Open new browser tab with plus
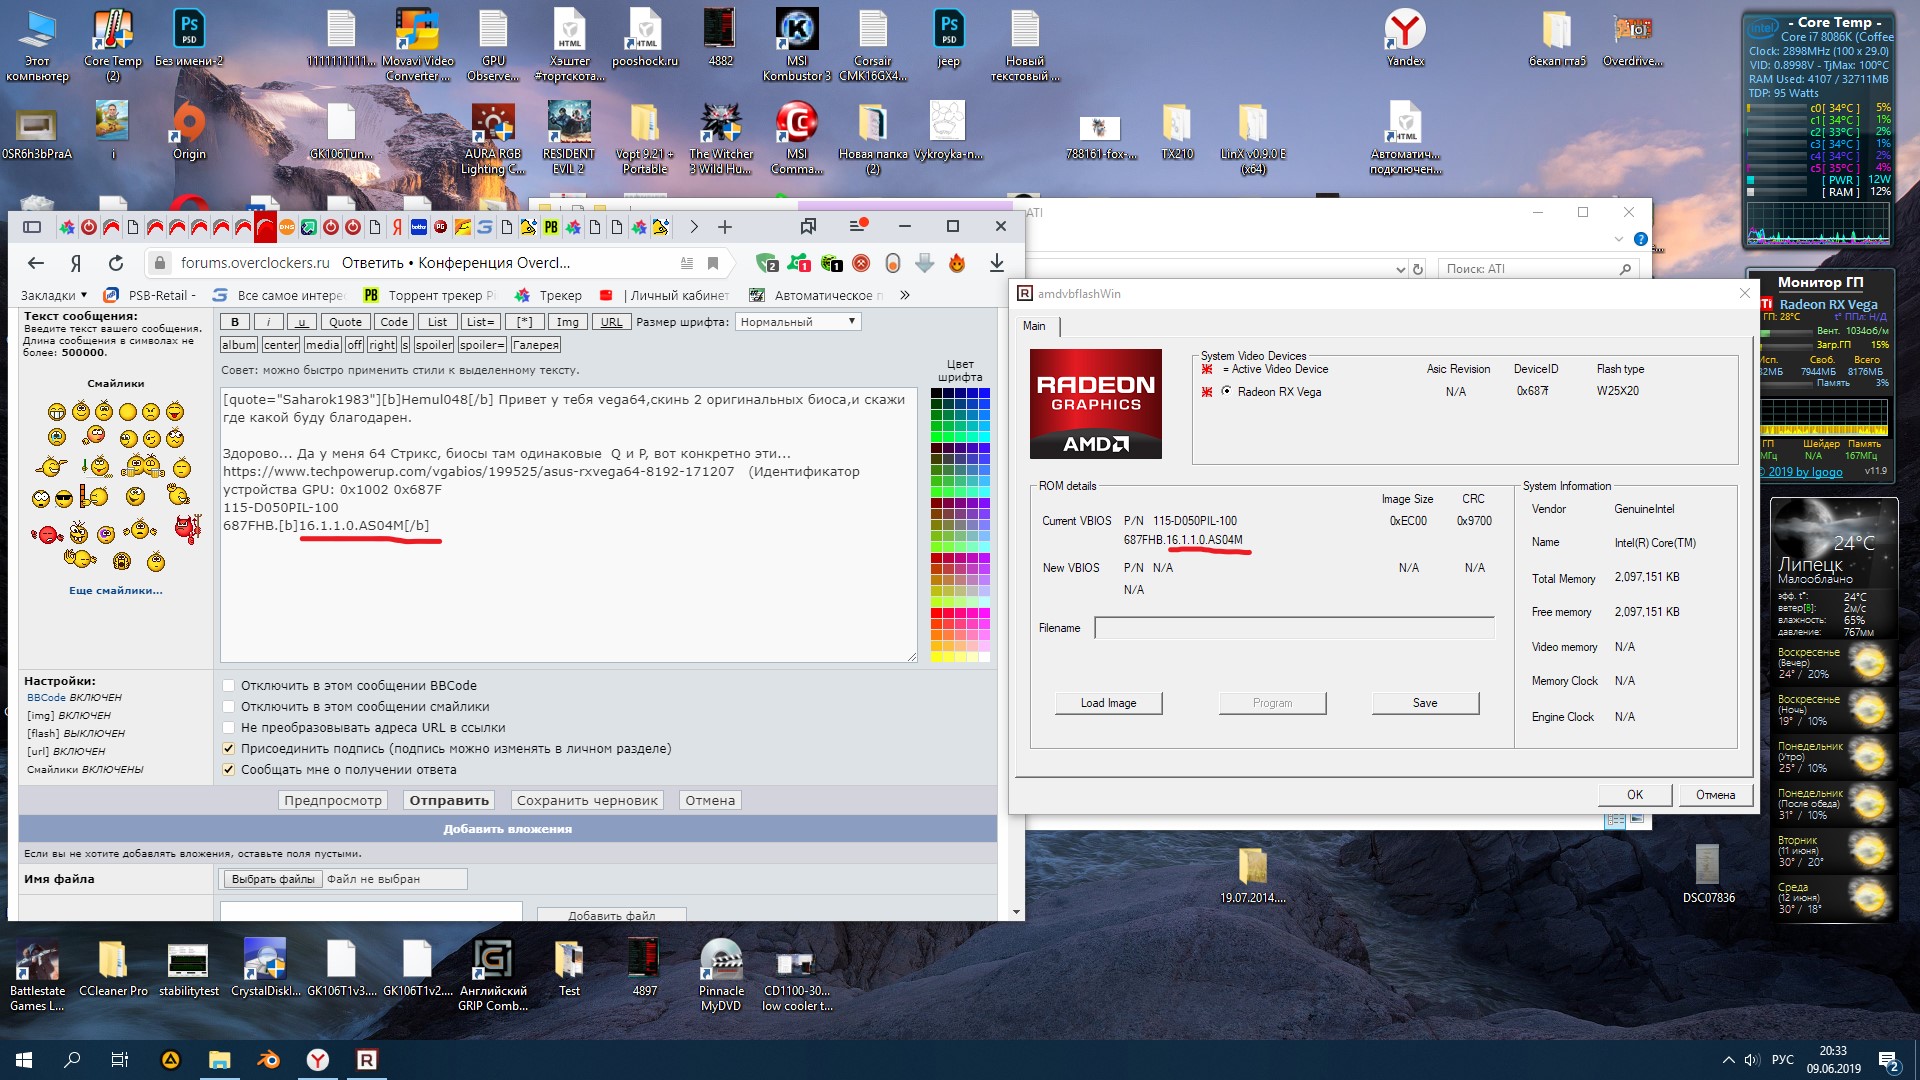This screenshot has width=1920, height=1080. click(x=725, y=227)
